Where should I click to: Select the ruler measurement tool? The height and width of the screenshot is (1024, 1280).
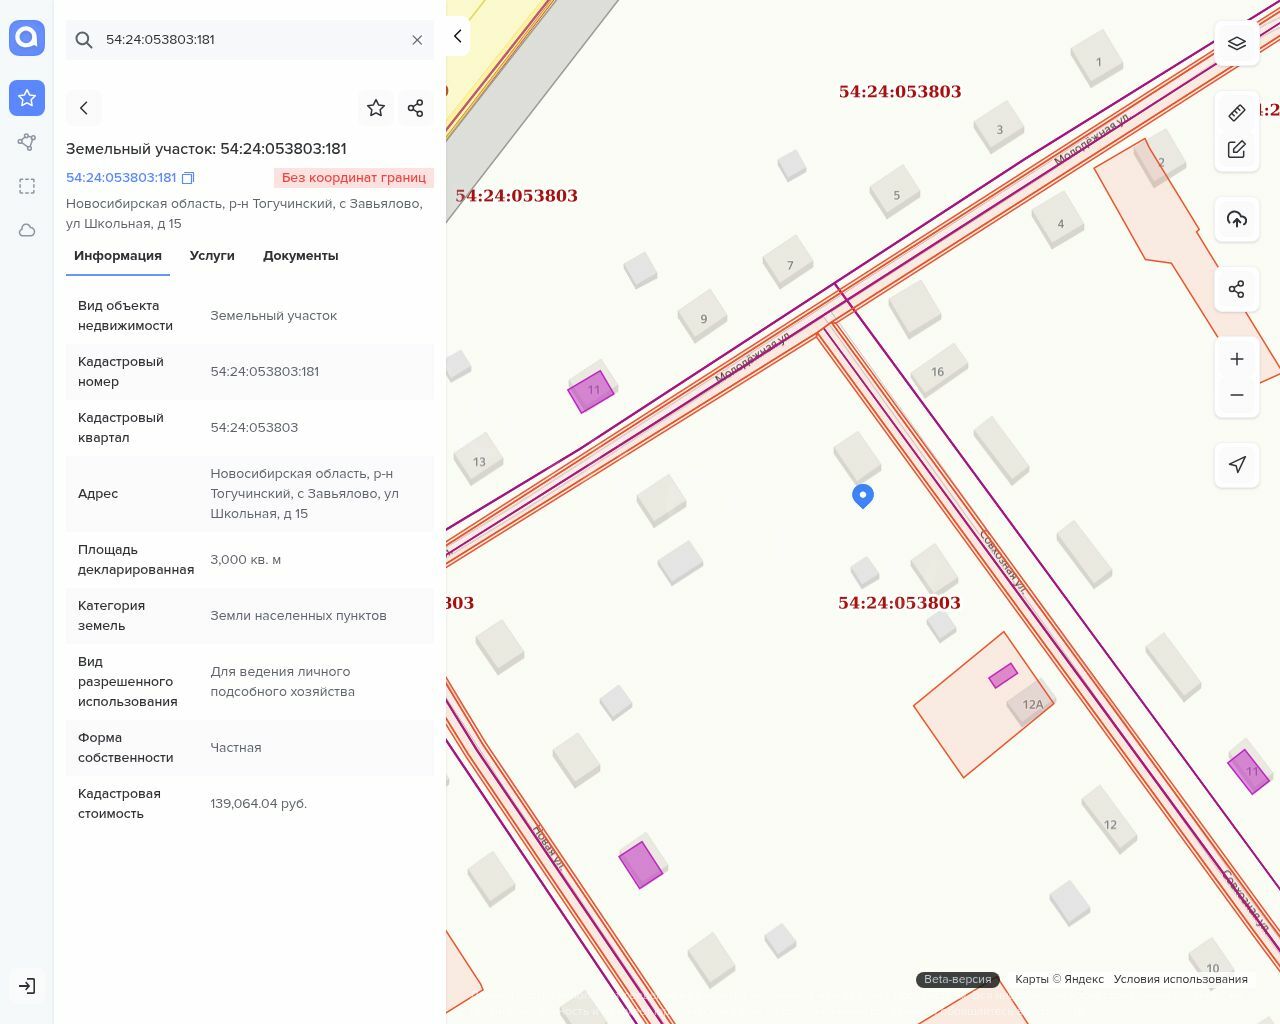point(1236,113)
